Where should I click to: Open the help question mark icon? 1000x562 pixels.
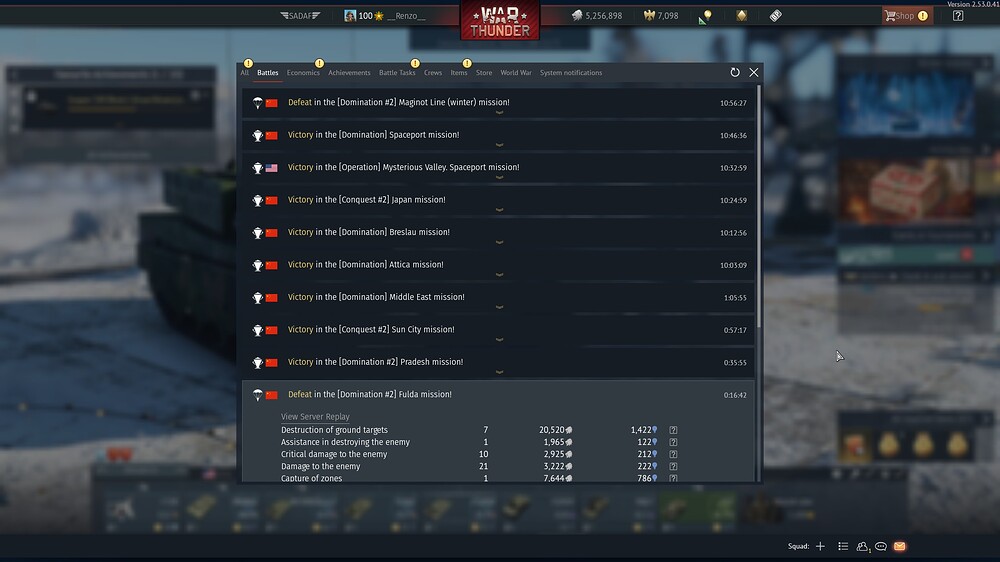click(958, 15)
